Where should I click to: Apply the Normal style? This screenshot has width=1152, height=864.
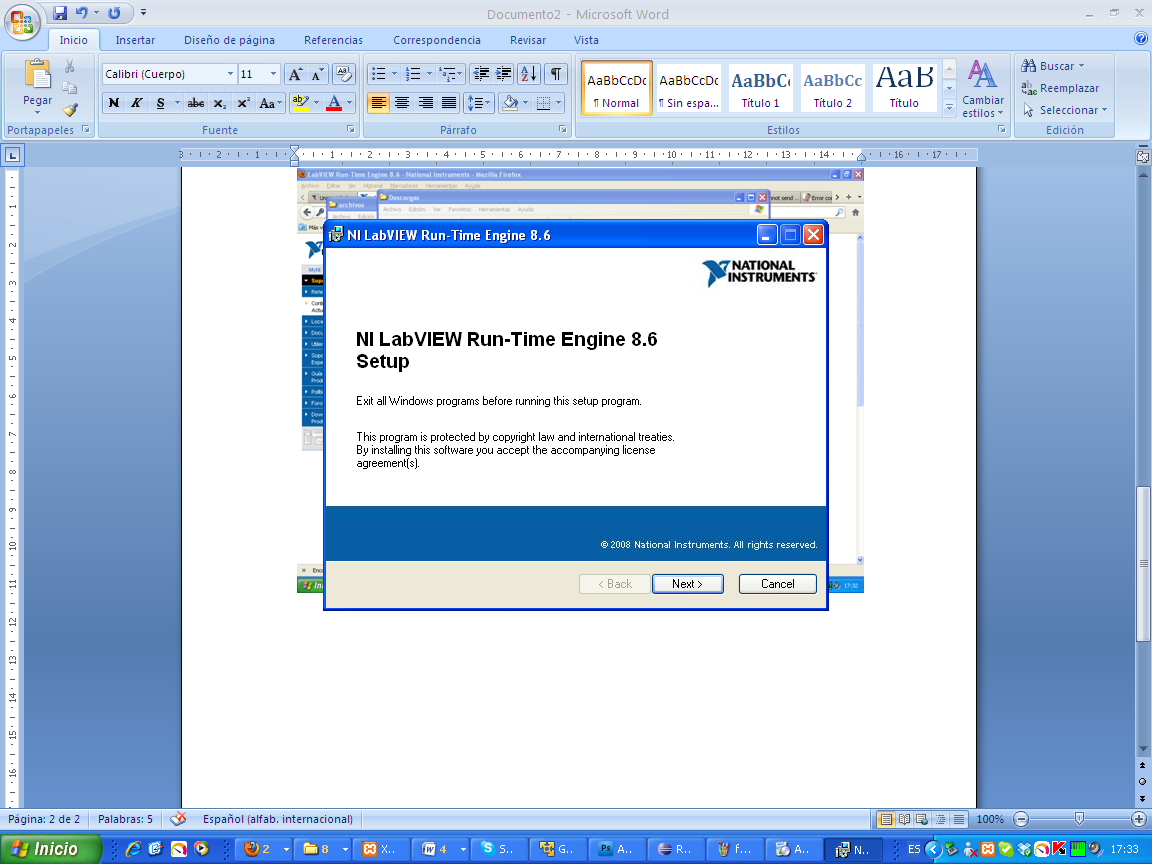click(x=616, y=88)
